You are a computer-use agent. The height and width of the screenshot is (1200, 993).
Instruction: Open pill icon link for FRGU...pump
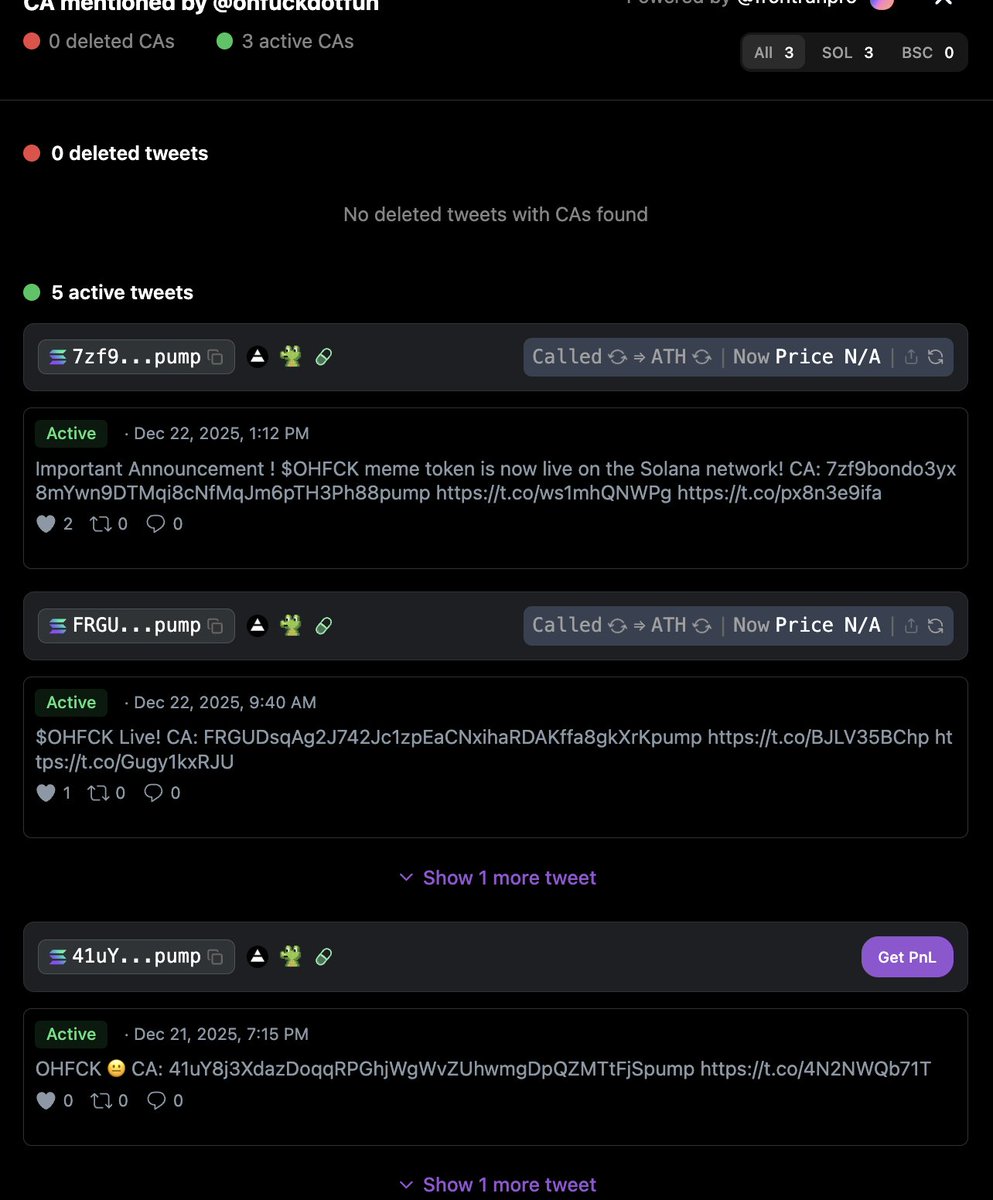tap(323, 626)
